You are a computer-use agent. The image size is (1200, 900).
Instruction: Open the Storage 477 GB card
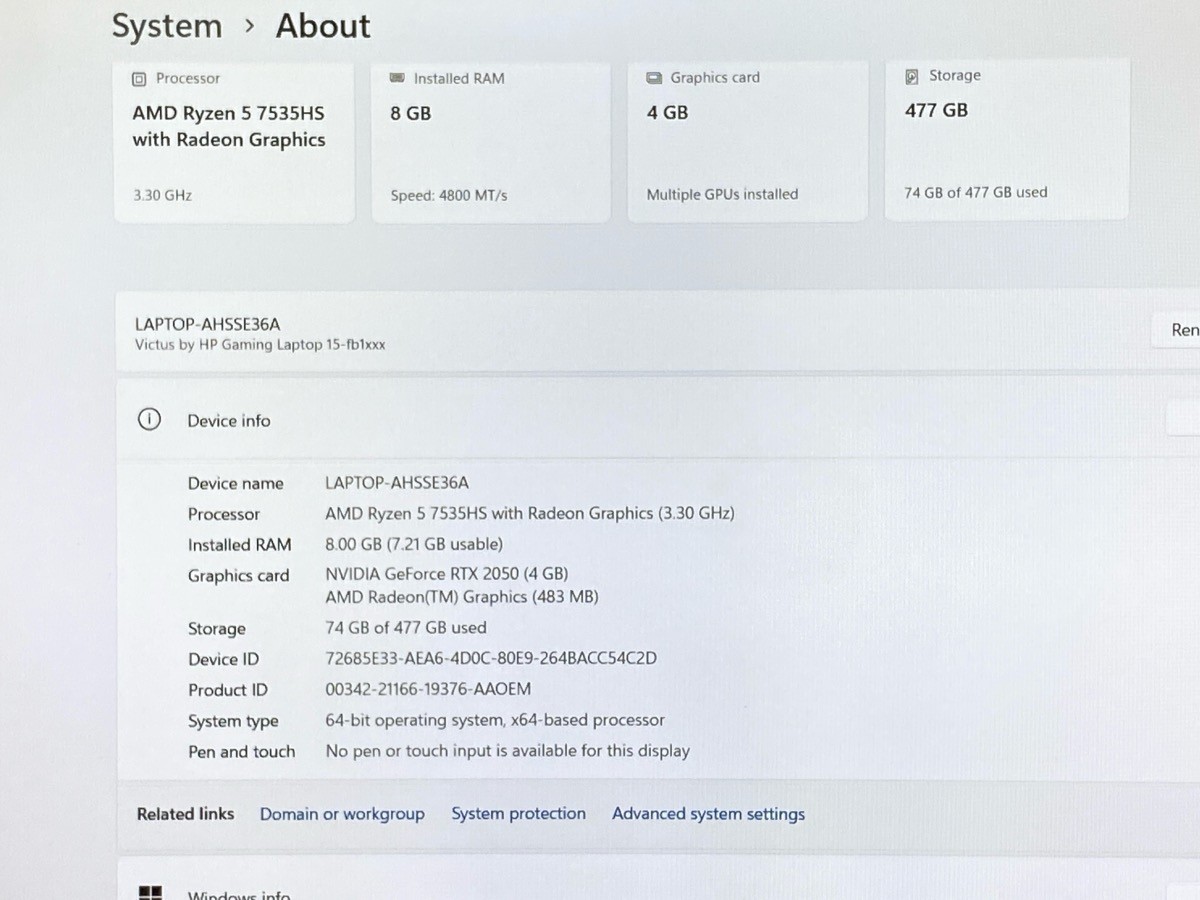click(x=1008, y=139)
